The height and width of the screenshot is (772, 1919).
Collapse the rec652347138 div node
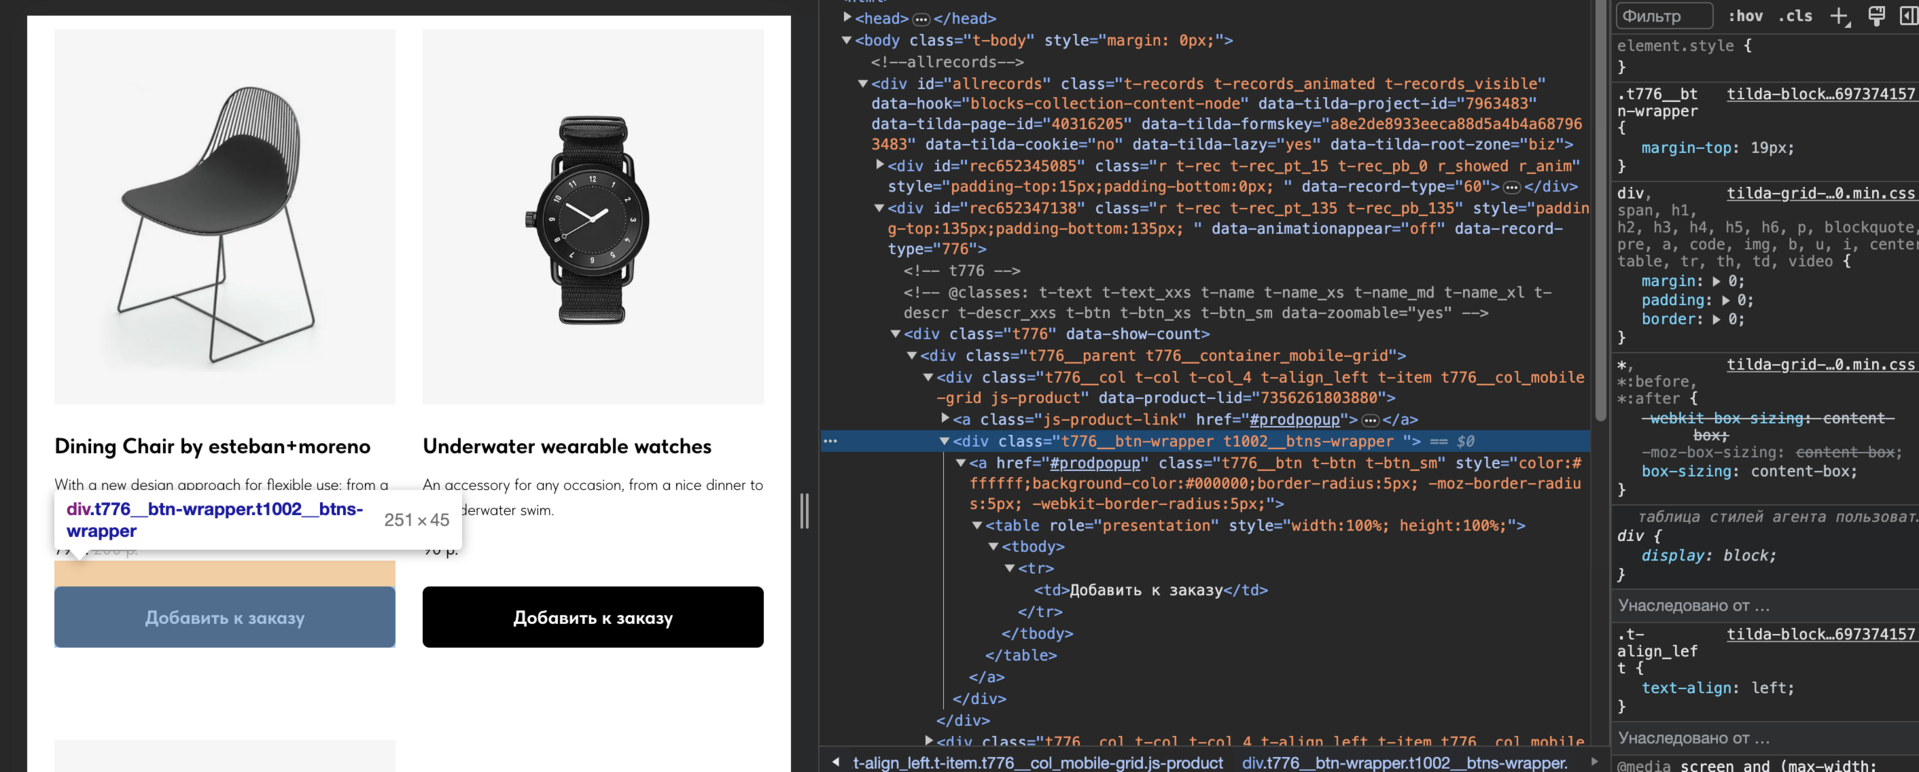coord(880,208)
